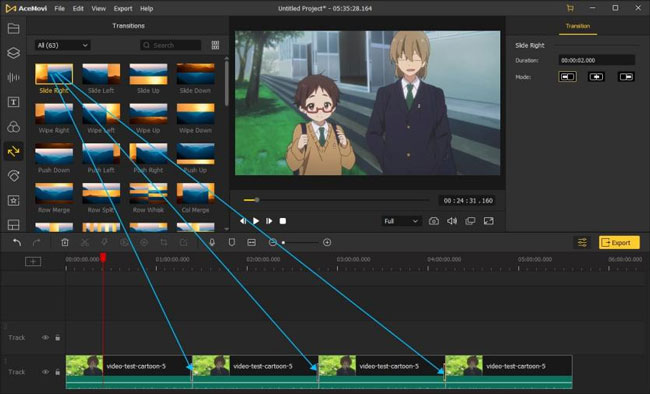Open the Text panel in sidebar
650x394 pixels.
[13, 102]
